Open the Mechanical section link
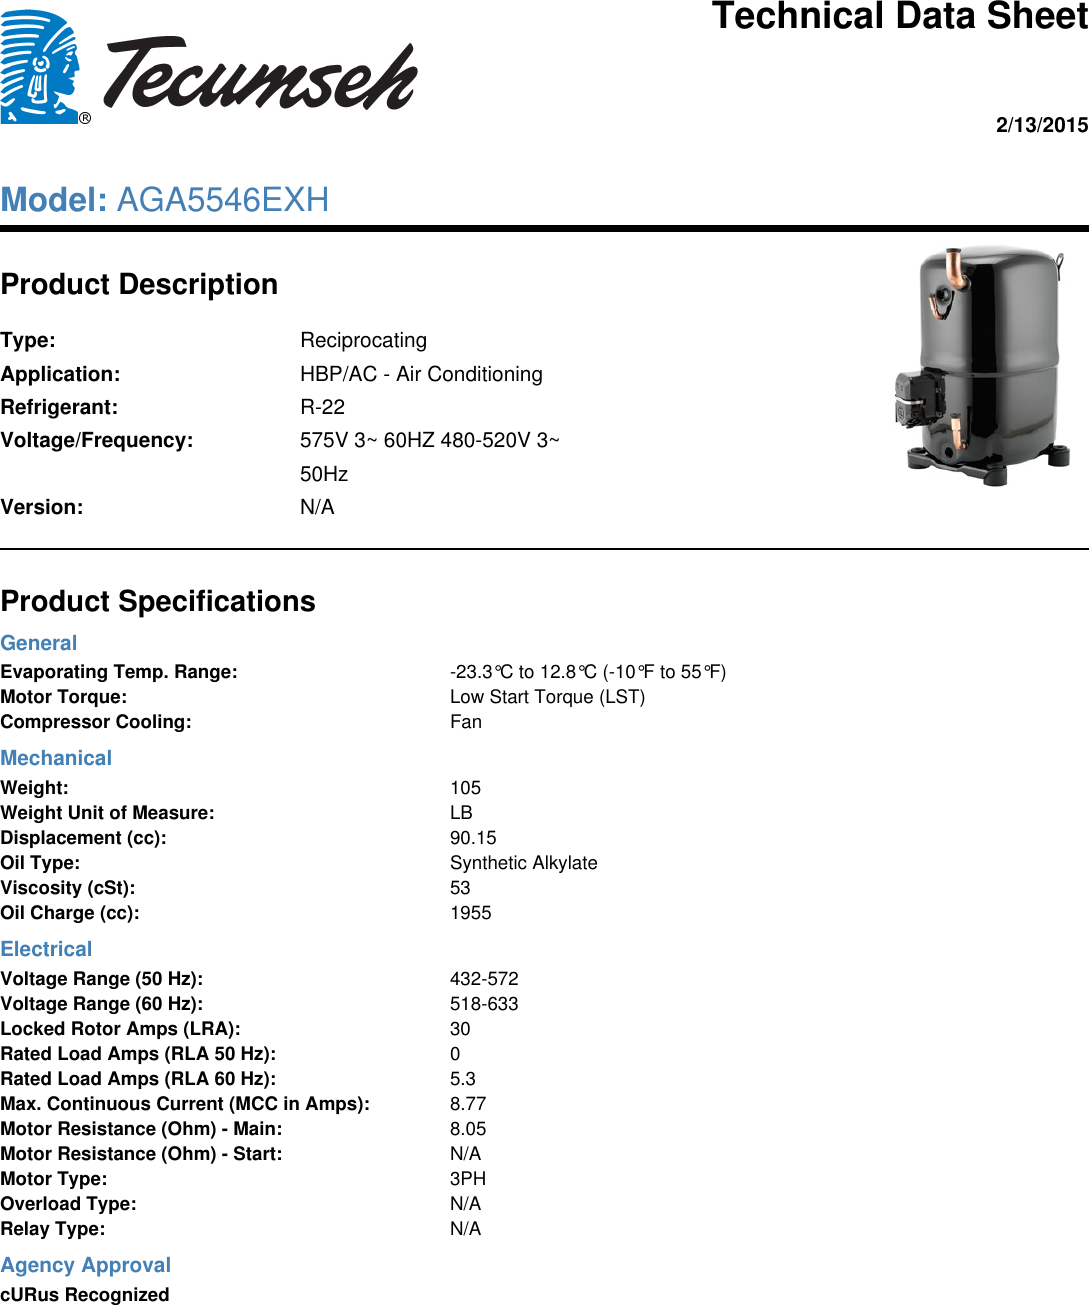 click(x=56, y=758)
